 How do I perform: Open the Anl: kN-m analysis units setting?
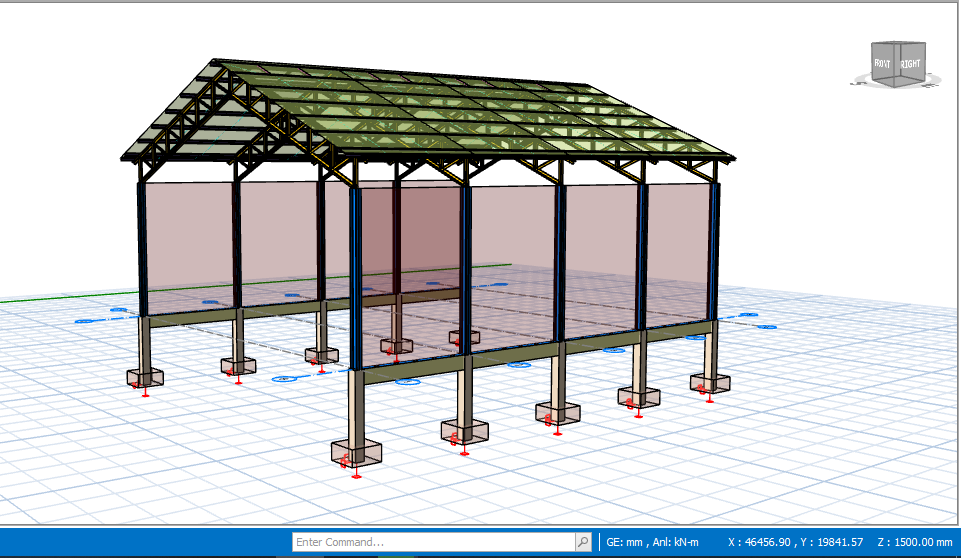[x=677, y=542]
